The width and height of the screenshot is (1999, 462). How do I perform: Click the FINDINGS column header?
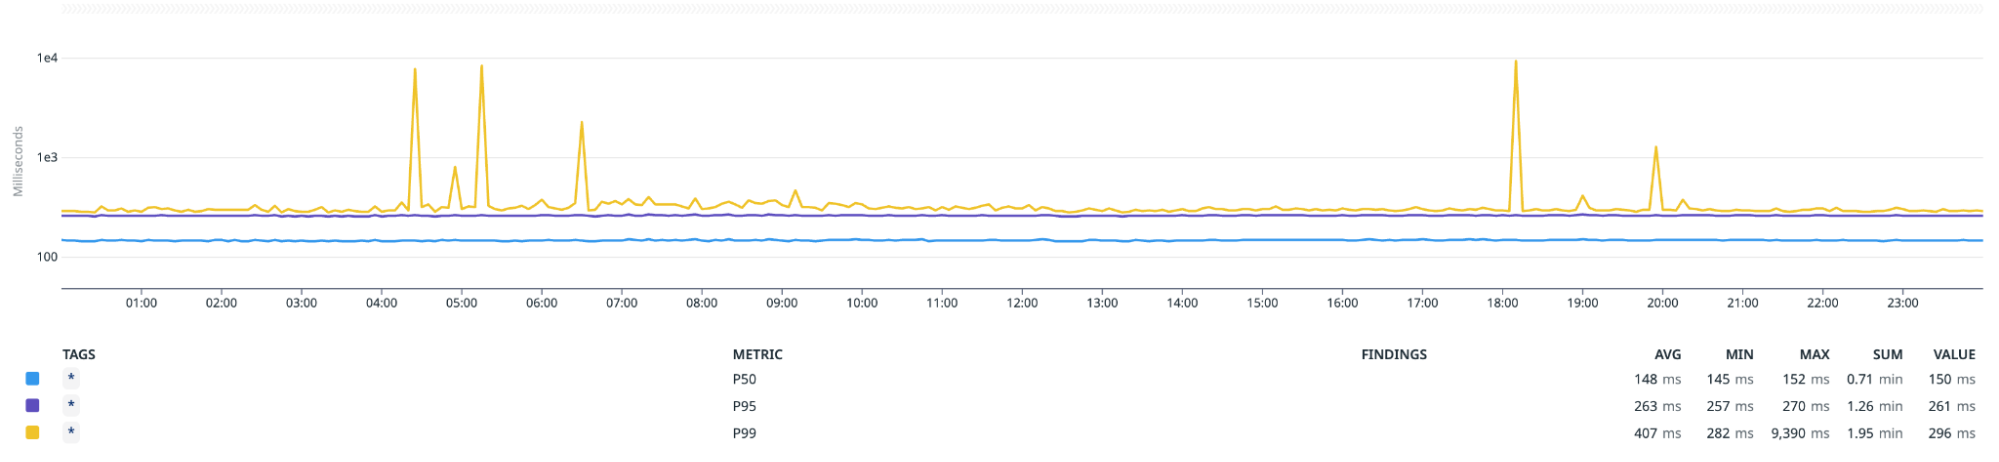tap(1393, 355)
